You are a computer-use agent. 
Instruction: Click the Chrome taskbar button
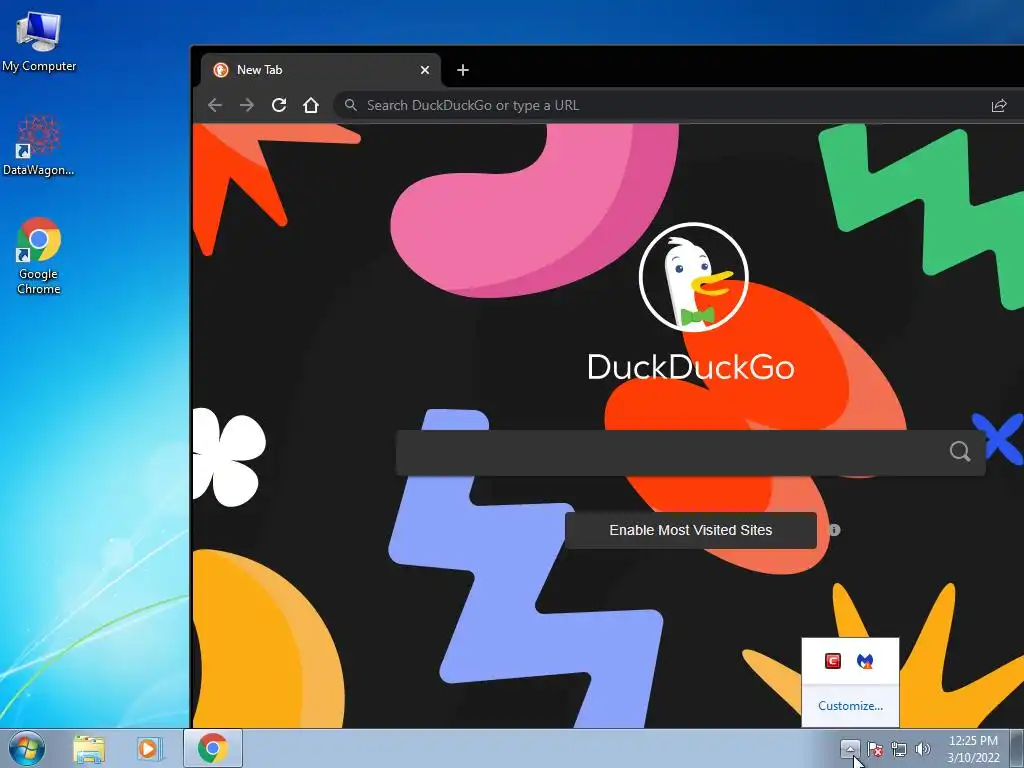tap(213, 748)
